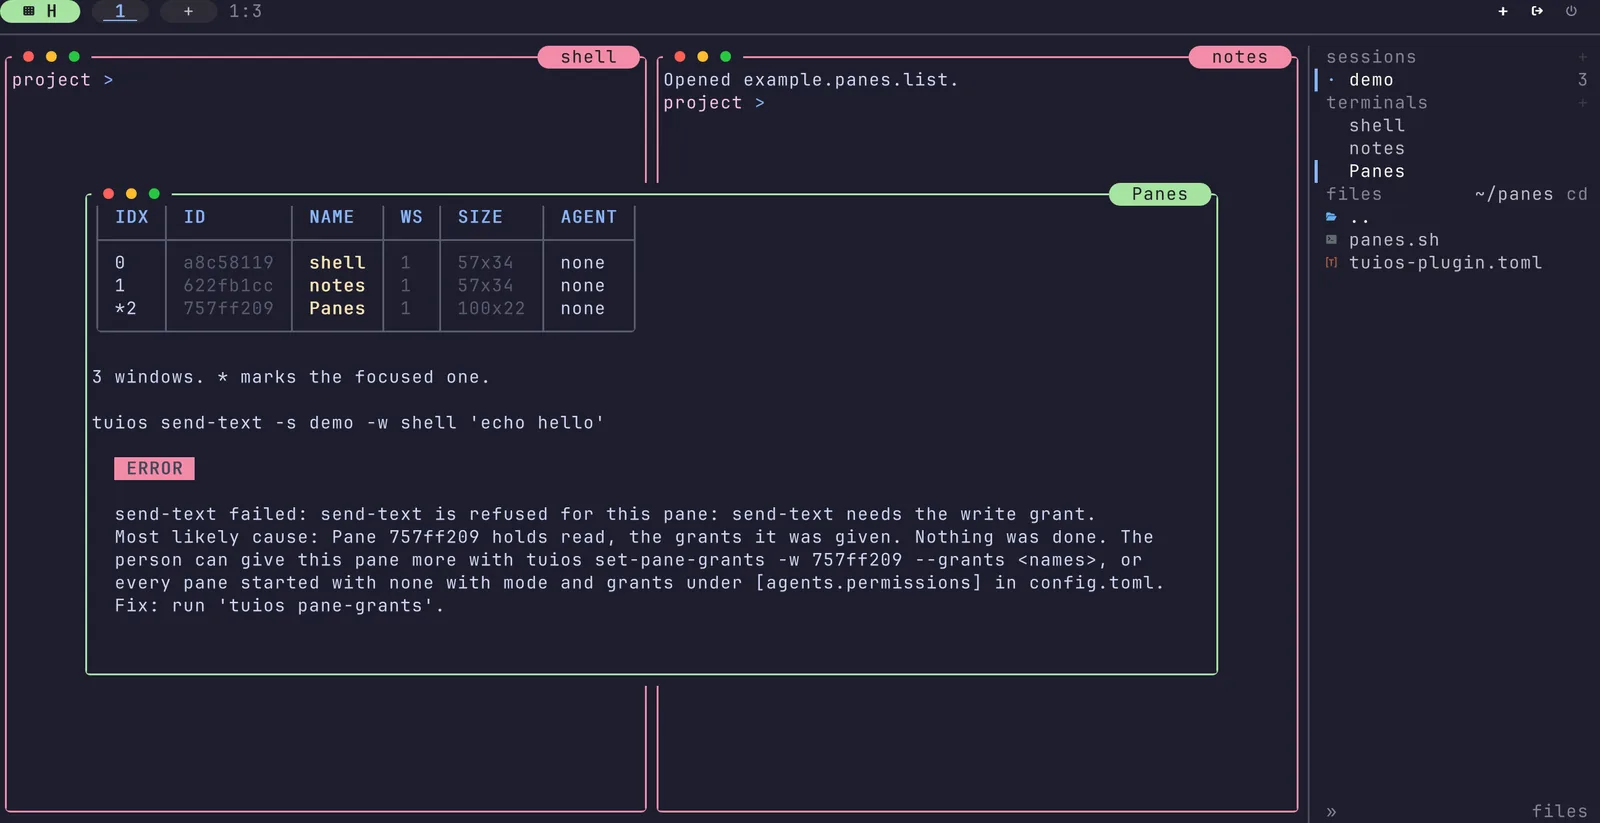This screenshot has width=1600, height=823.
Task: Minimize the shell window with its yellow dot
Action: point(51,57)
